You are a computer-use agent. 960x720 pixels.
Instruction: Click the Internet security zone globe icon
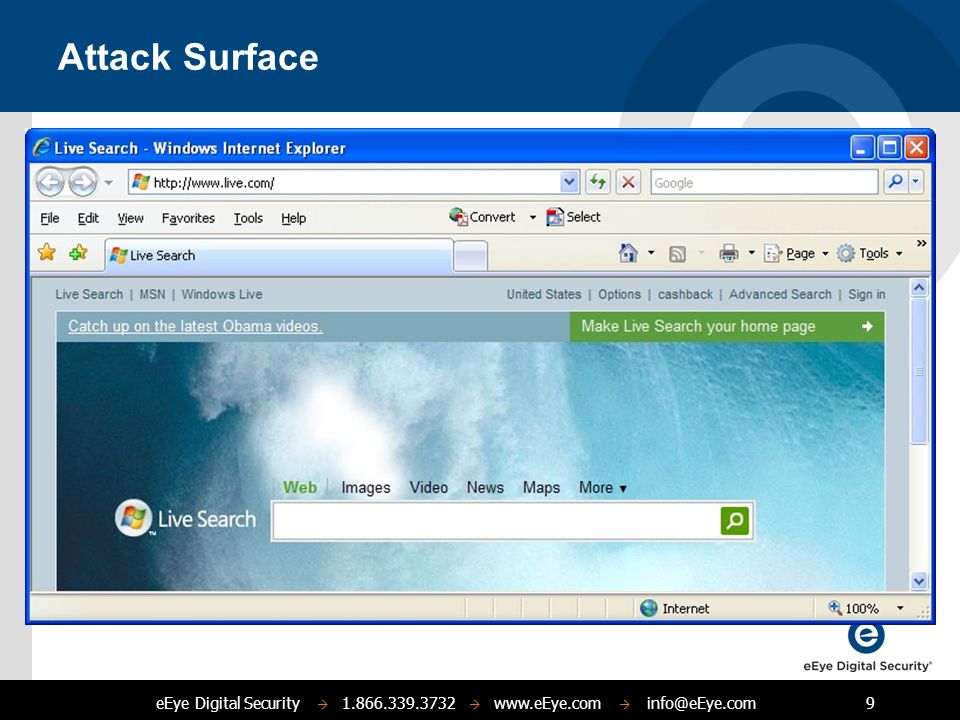point(648,608)
